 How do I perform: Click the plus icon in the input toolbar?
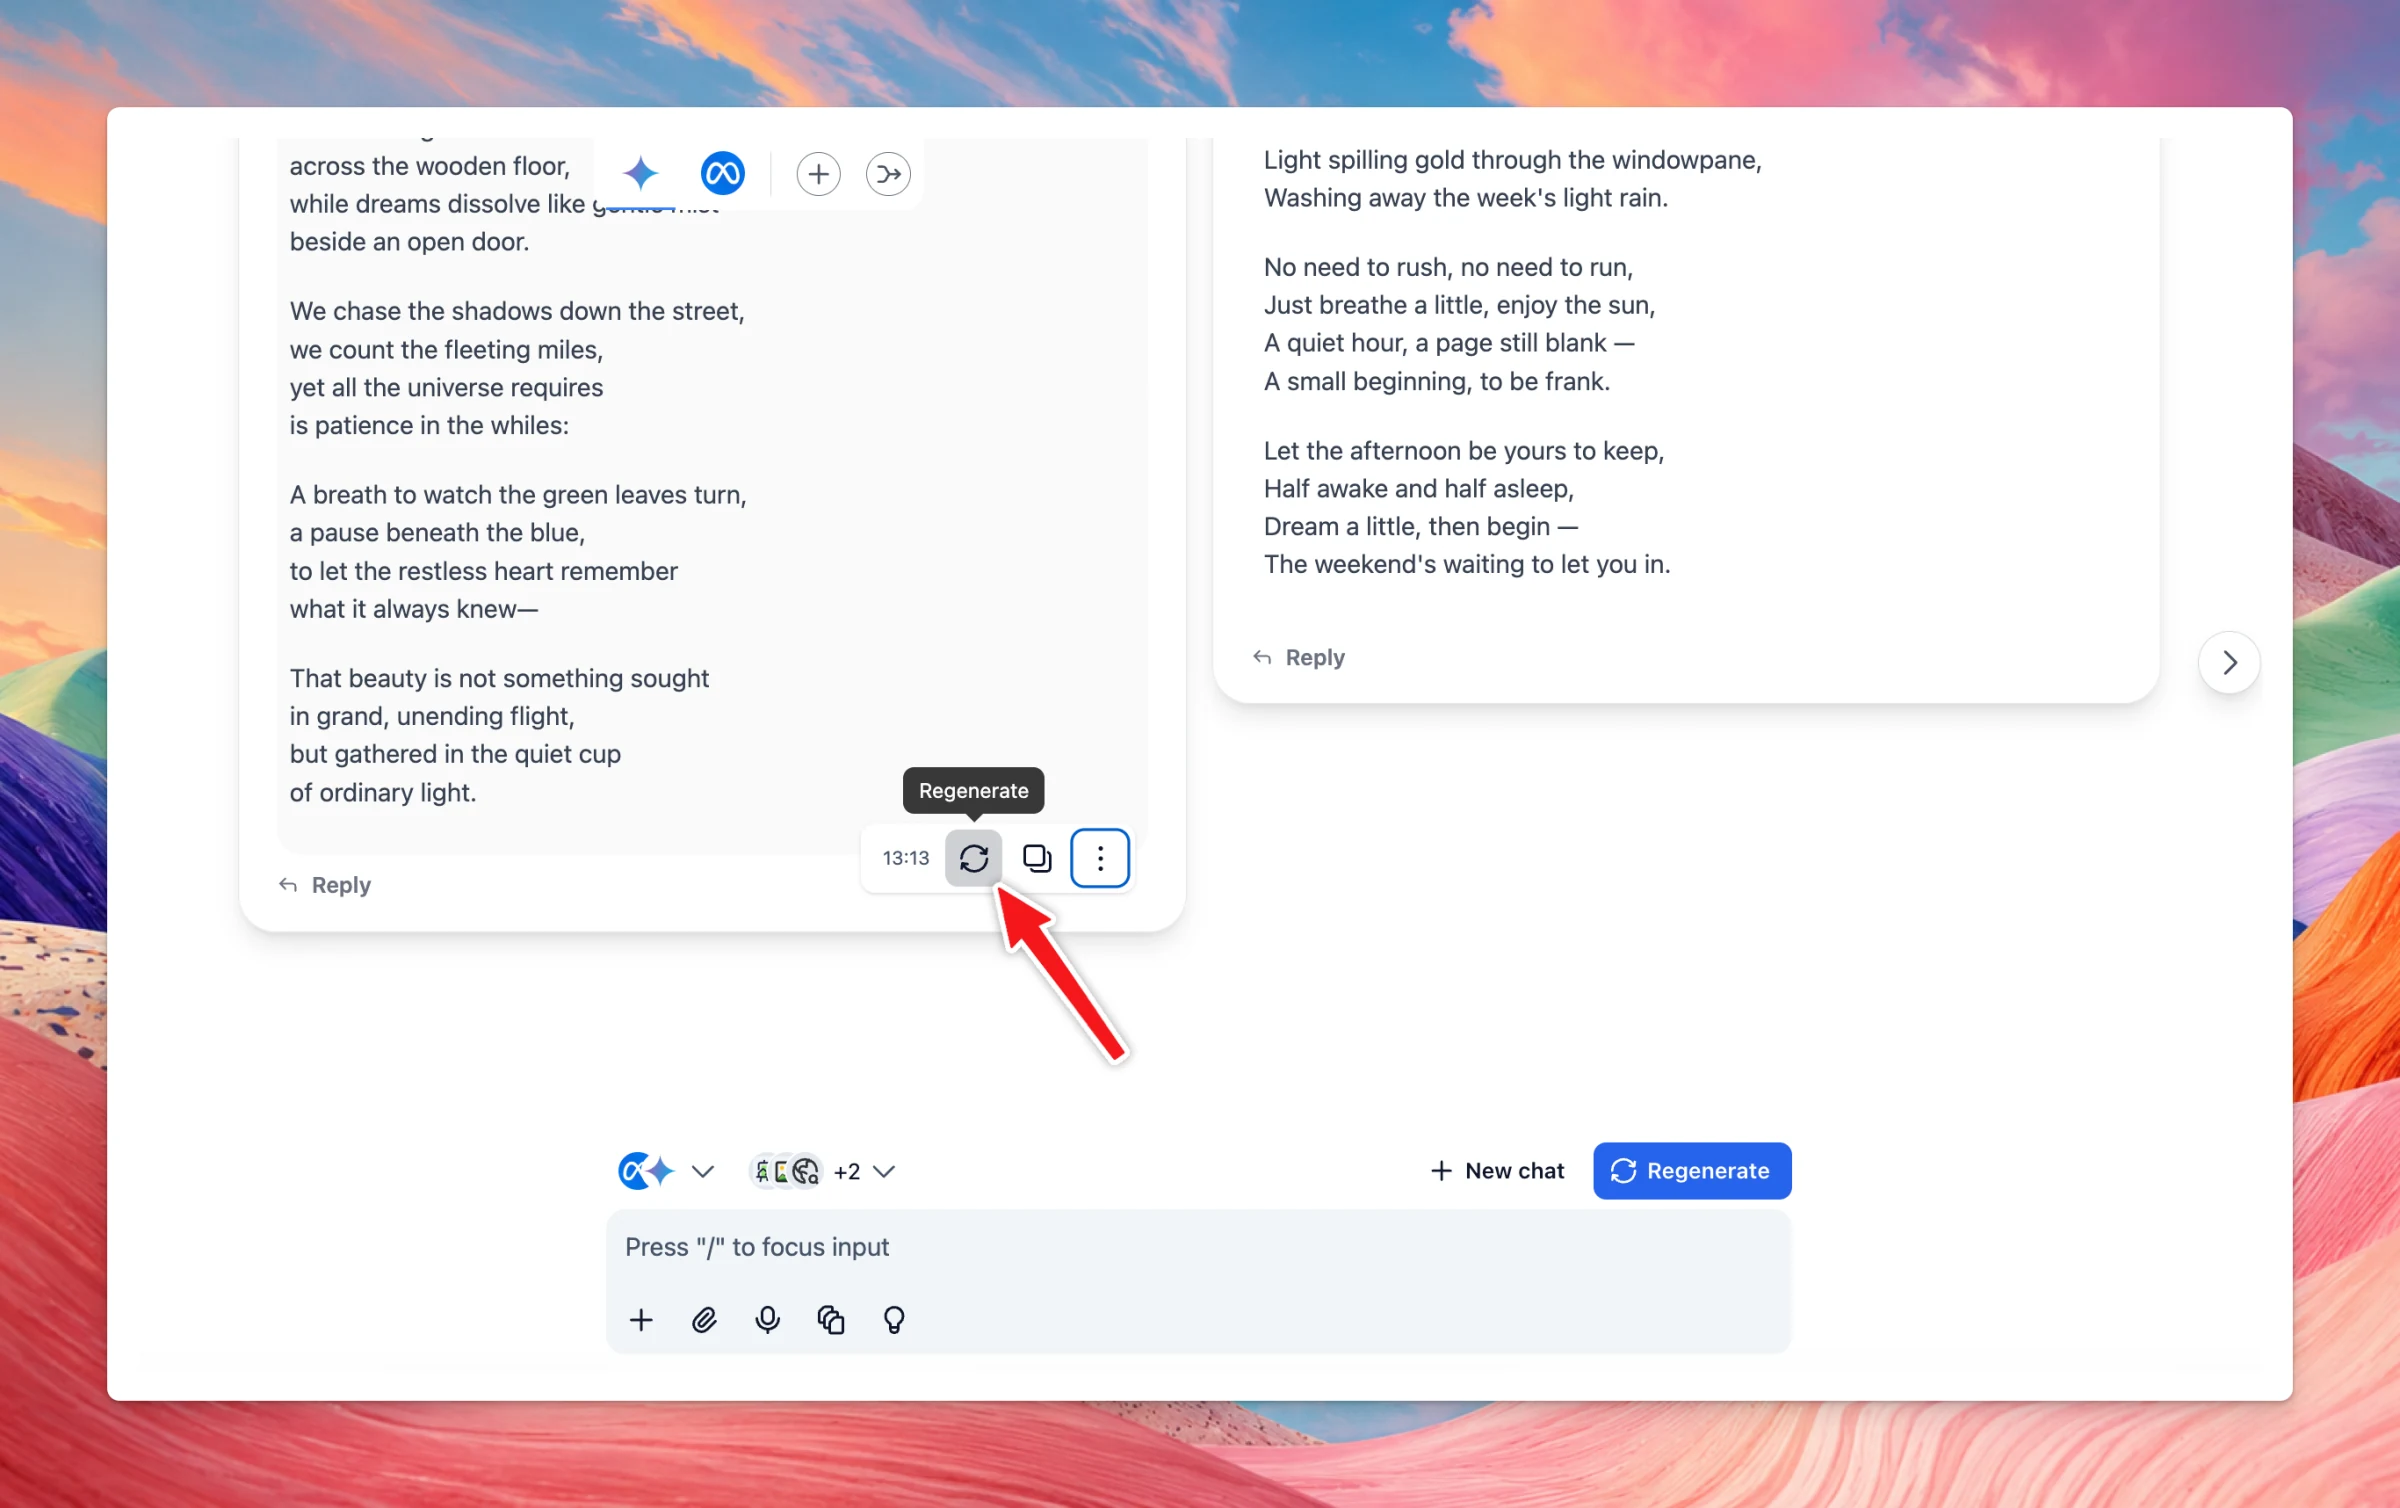pos(641,1320)
